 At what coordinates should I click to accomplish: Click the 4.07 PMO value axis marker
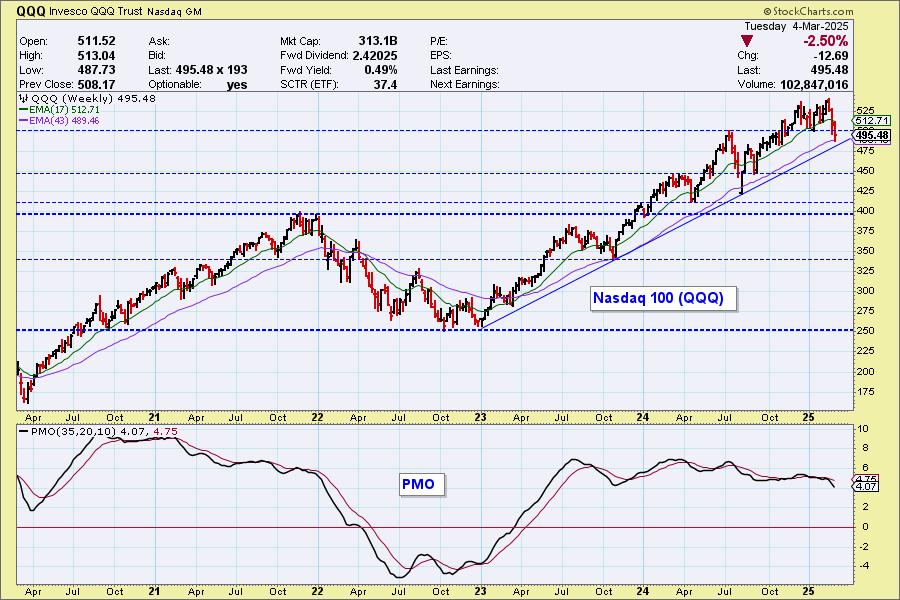[x=866, y=487]
